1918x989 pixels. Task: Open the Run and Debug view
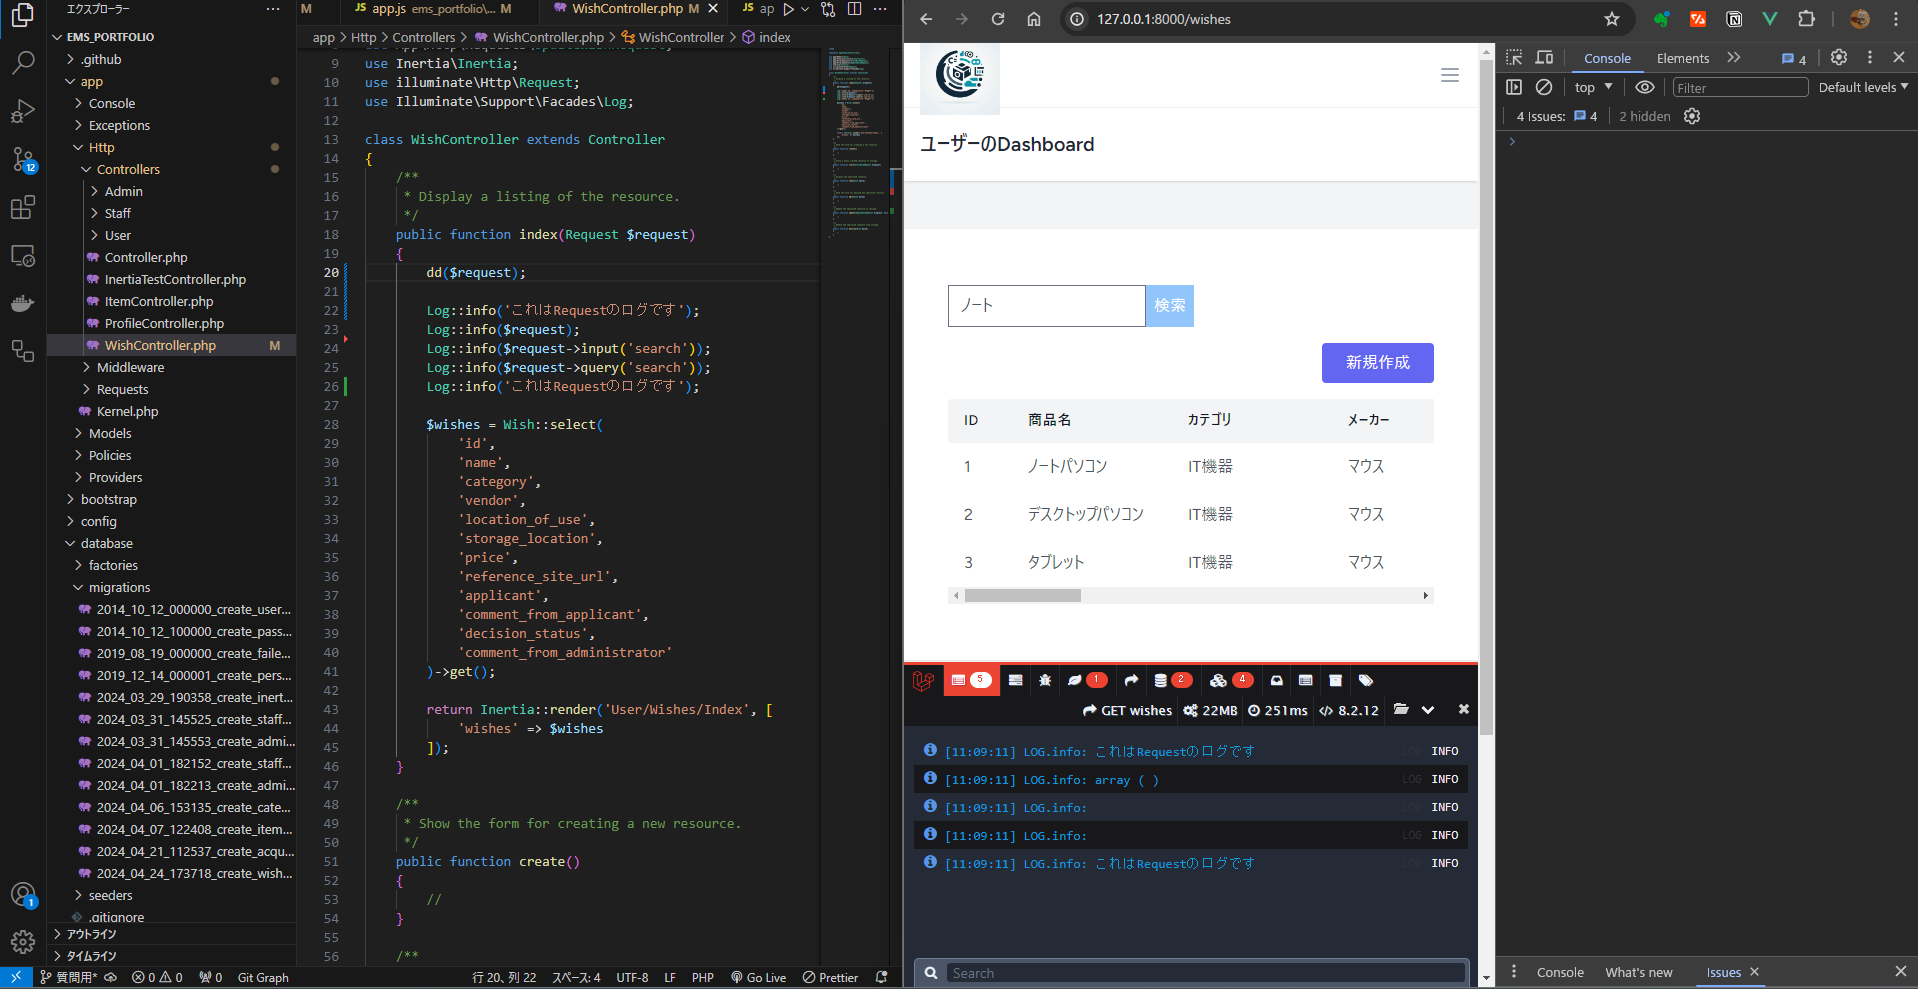(23, 111)
